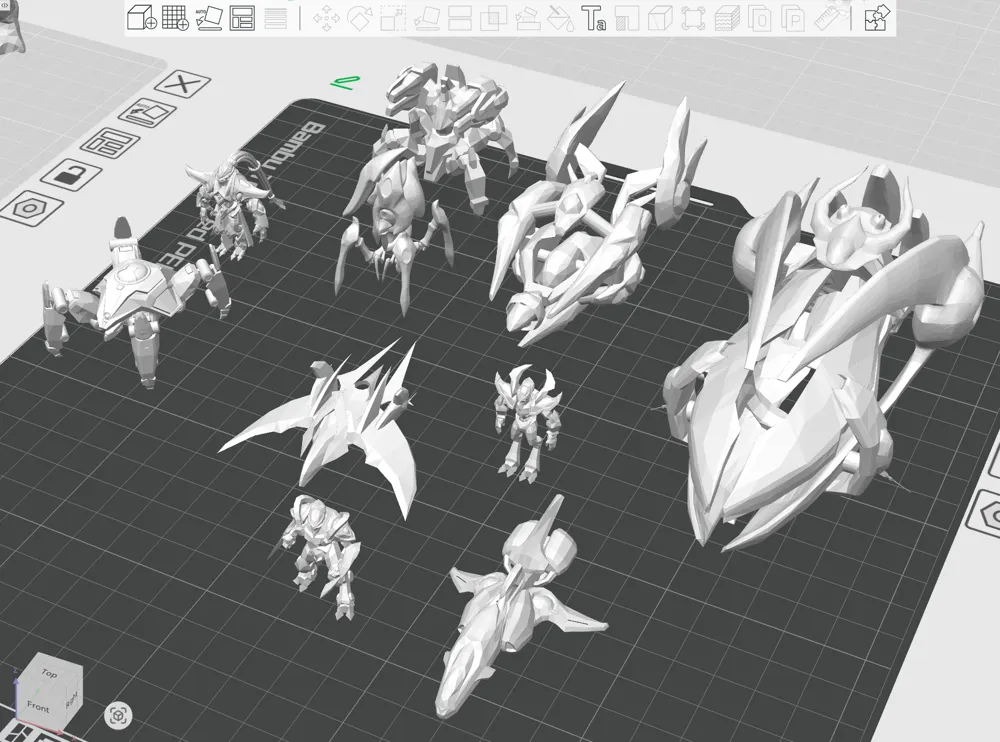Select the Move tool with four arrows
Screen dimensions: 1000x742
[x=326, y=19]
